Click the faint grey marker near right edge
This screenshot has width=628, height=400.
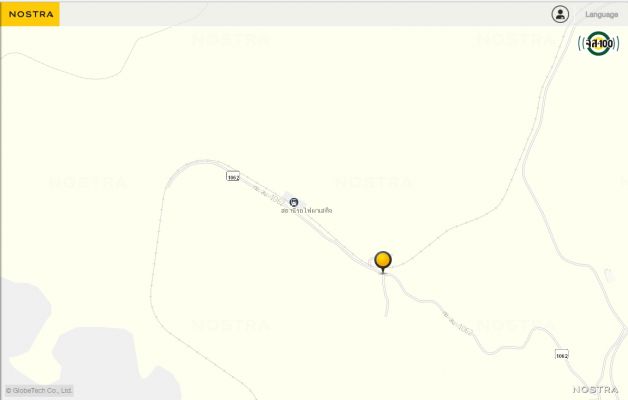609,275
